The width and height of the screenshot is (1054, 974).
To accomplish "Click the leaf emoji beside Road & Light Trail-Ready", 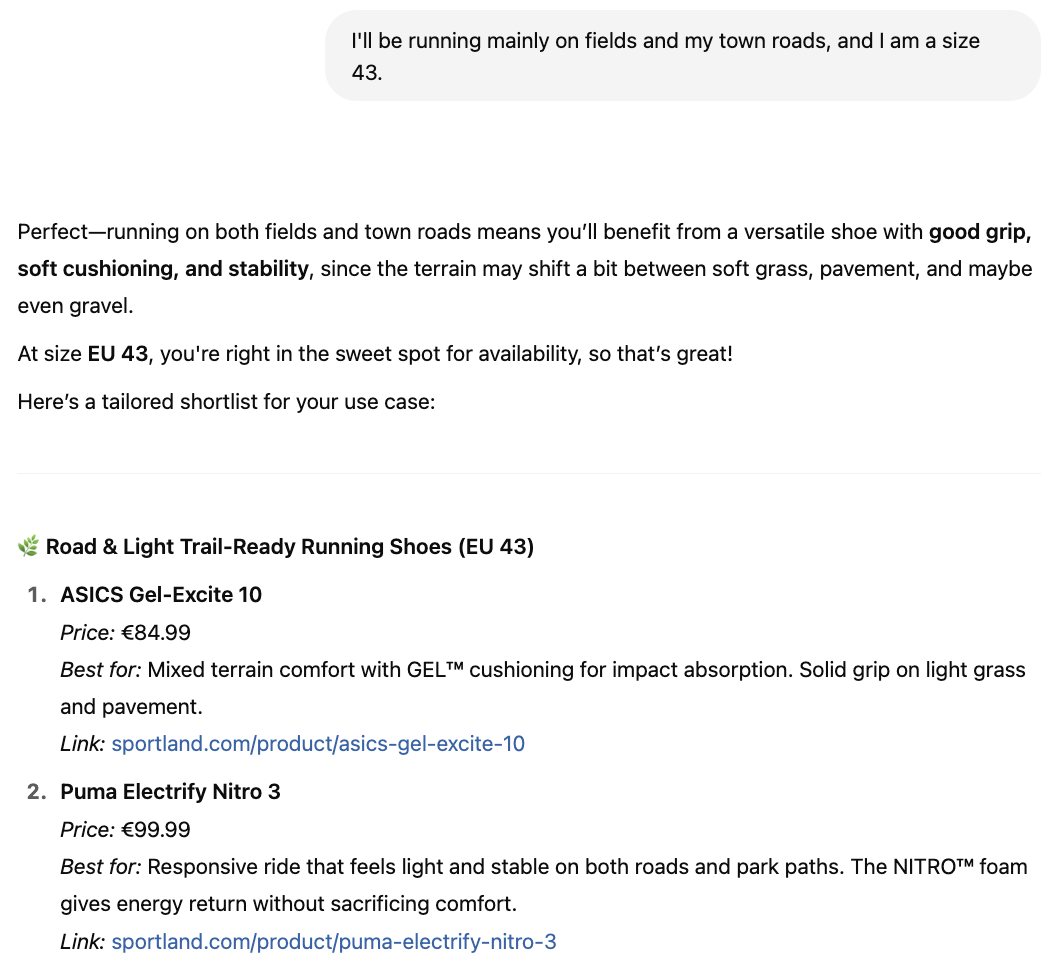I will coord(28,546).
